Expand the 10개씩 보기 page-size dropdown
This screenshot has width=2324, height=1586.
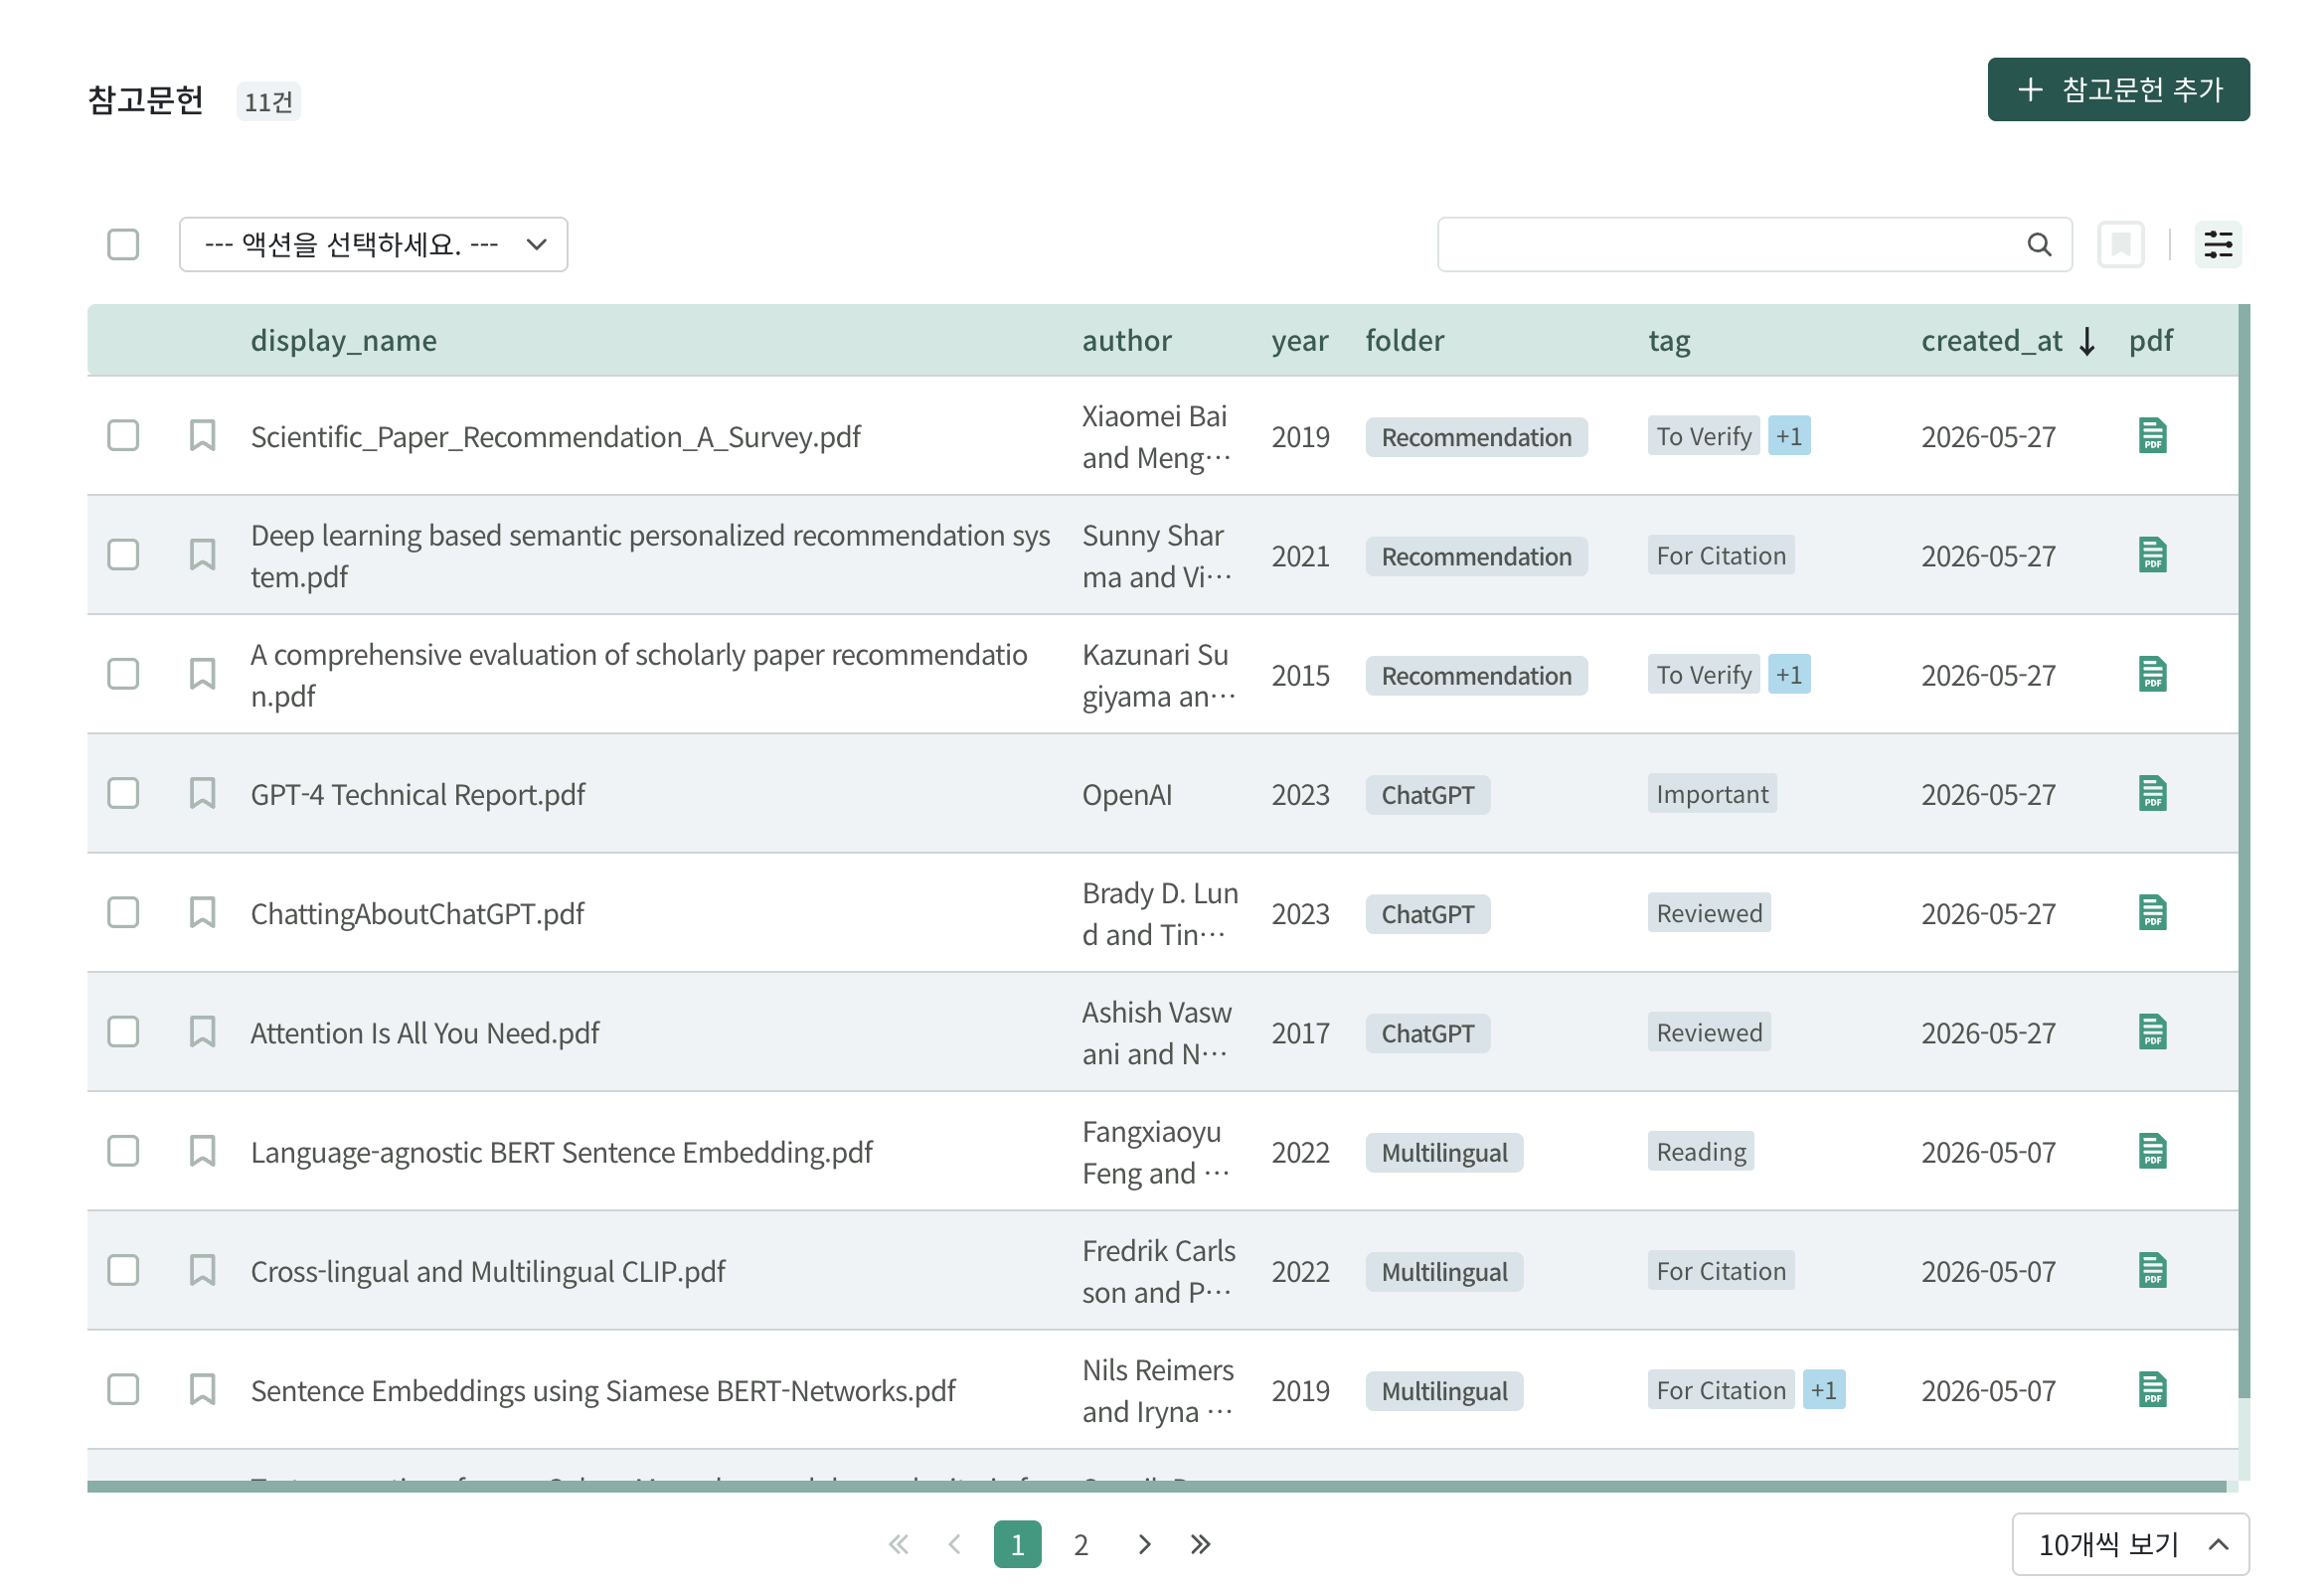pyautogui.click(x=2130, y=1544)
